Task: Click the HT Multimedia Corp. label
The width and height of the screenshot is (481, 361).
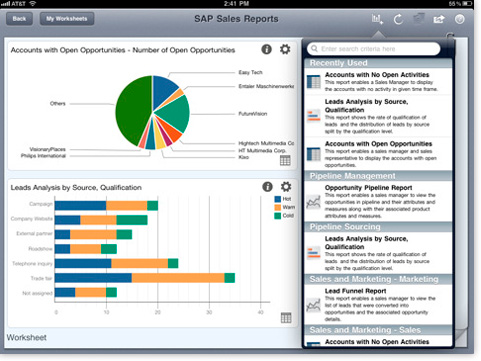Action: click(262, 150)
